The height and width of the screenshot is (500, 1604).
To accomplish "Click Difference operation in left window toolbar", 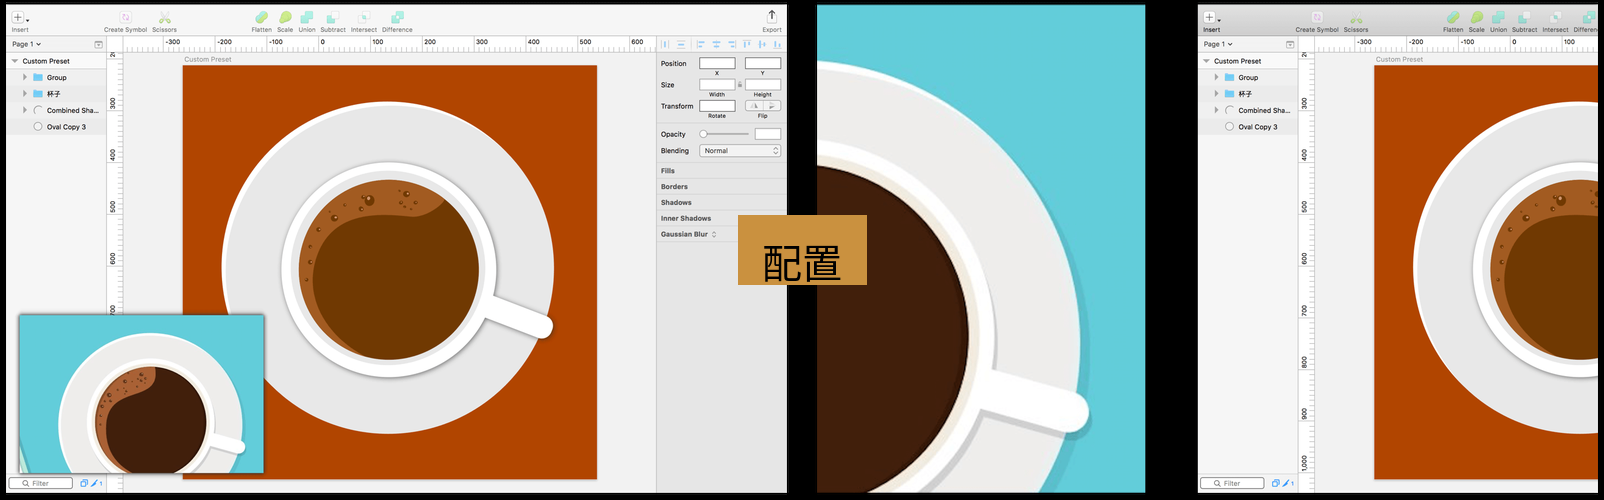I will [397, 18].
